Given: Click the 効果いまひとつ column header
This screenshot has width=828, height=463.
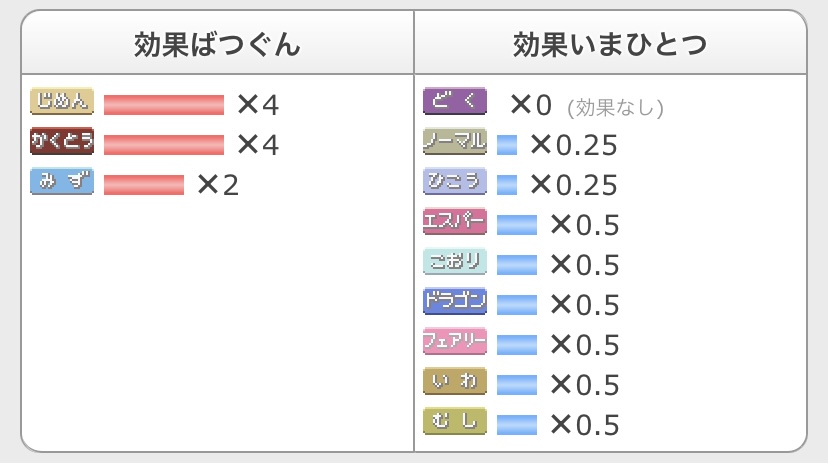Looking at the screenshot, I should [x=610, y=45].
